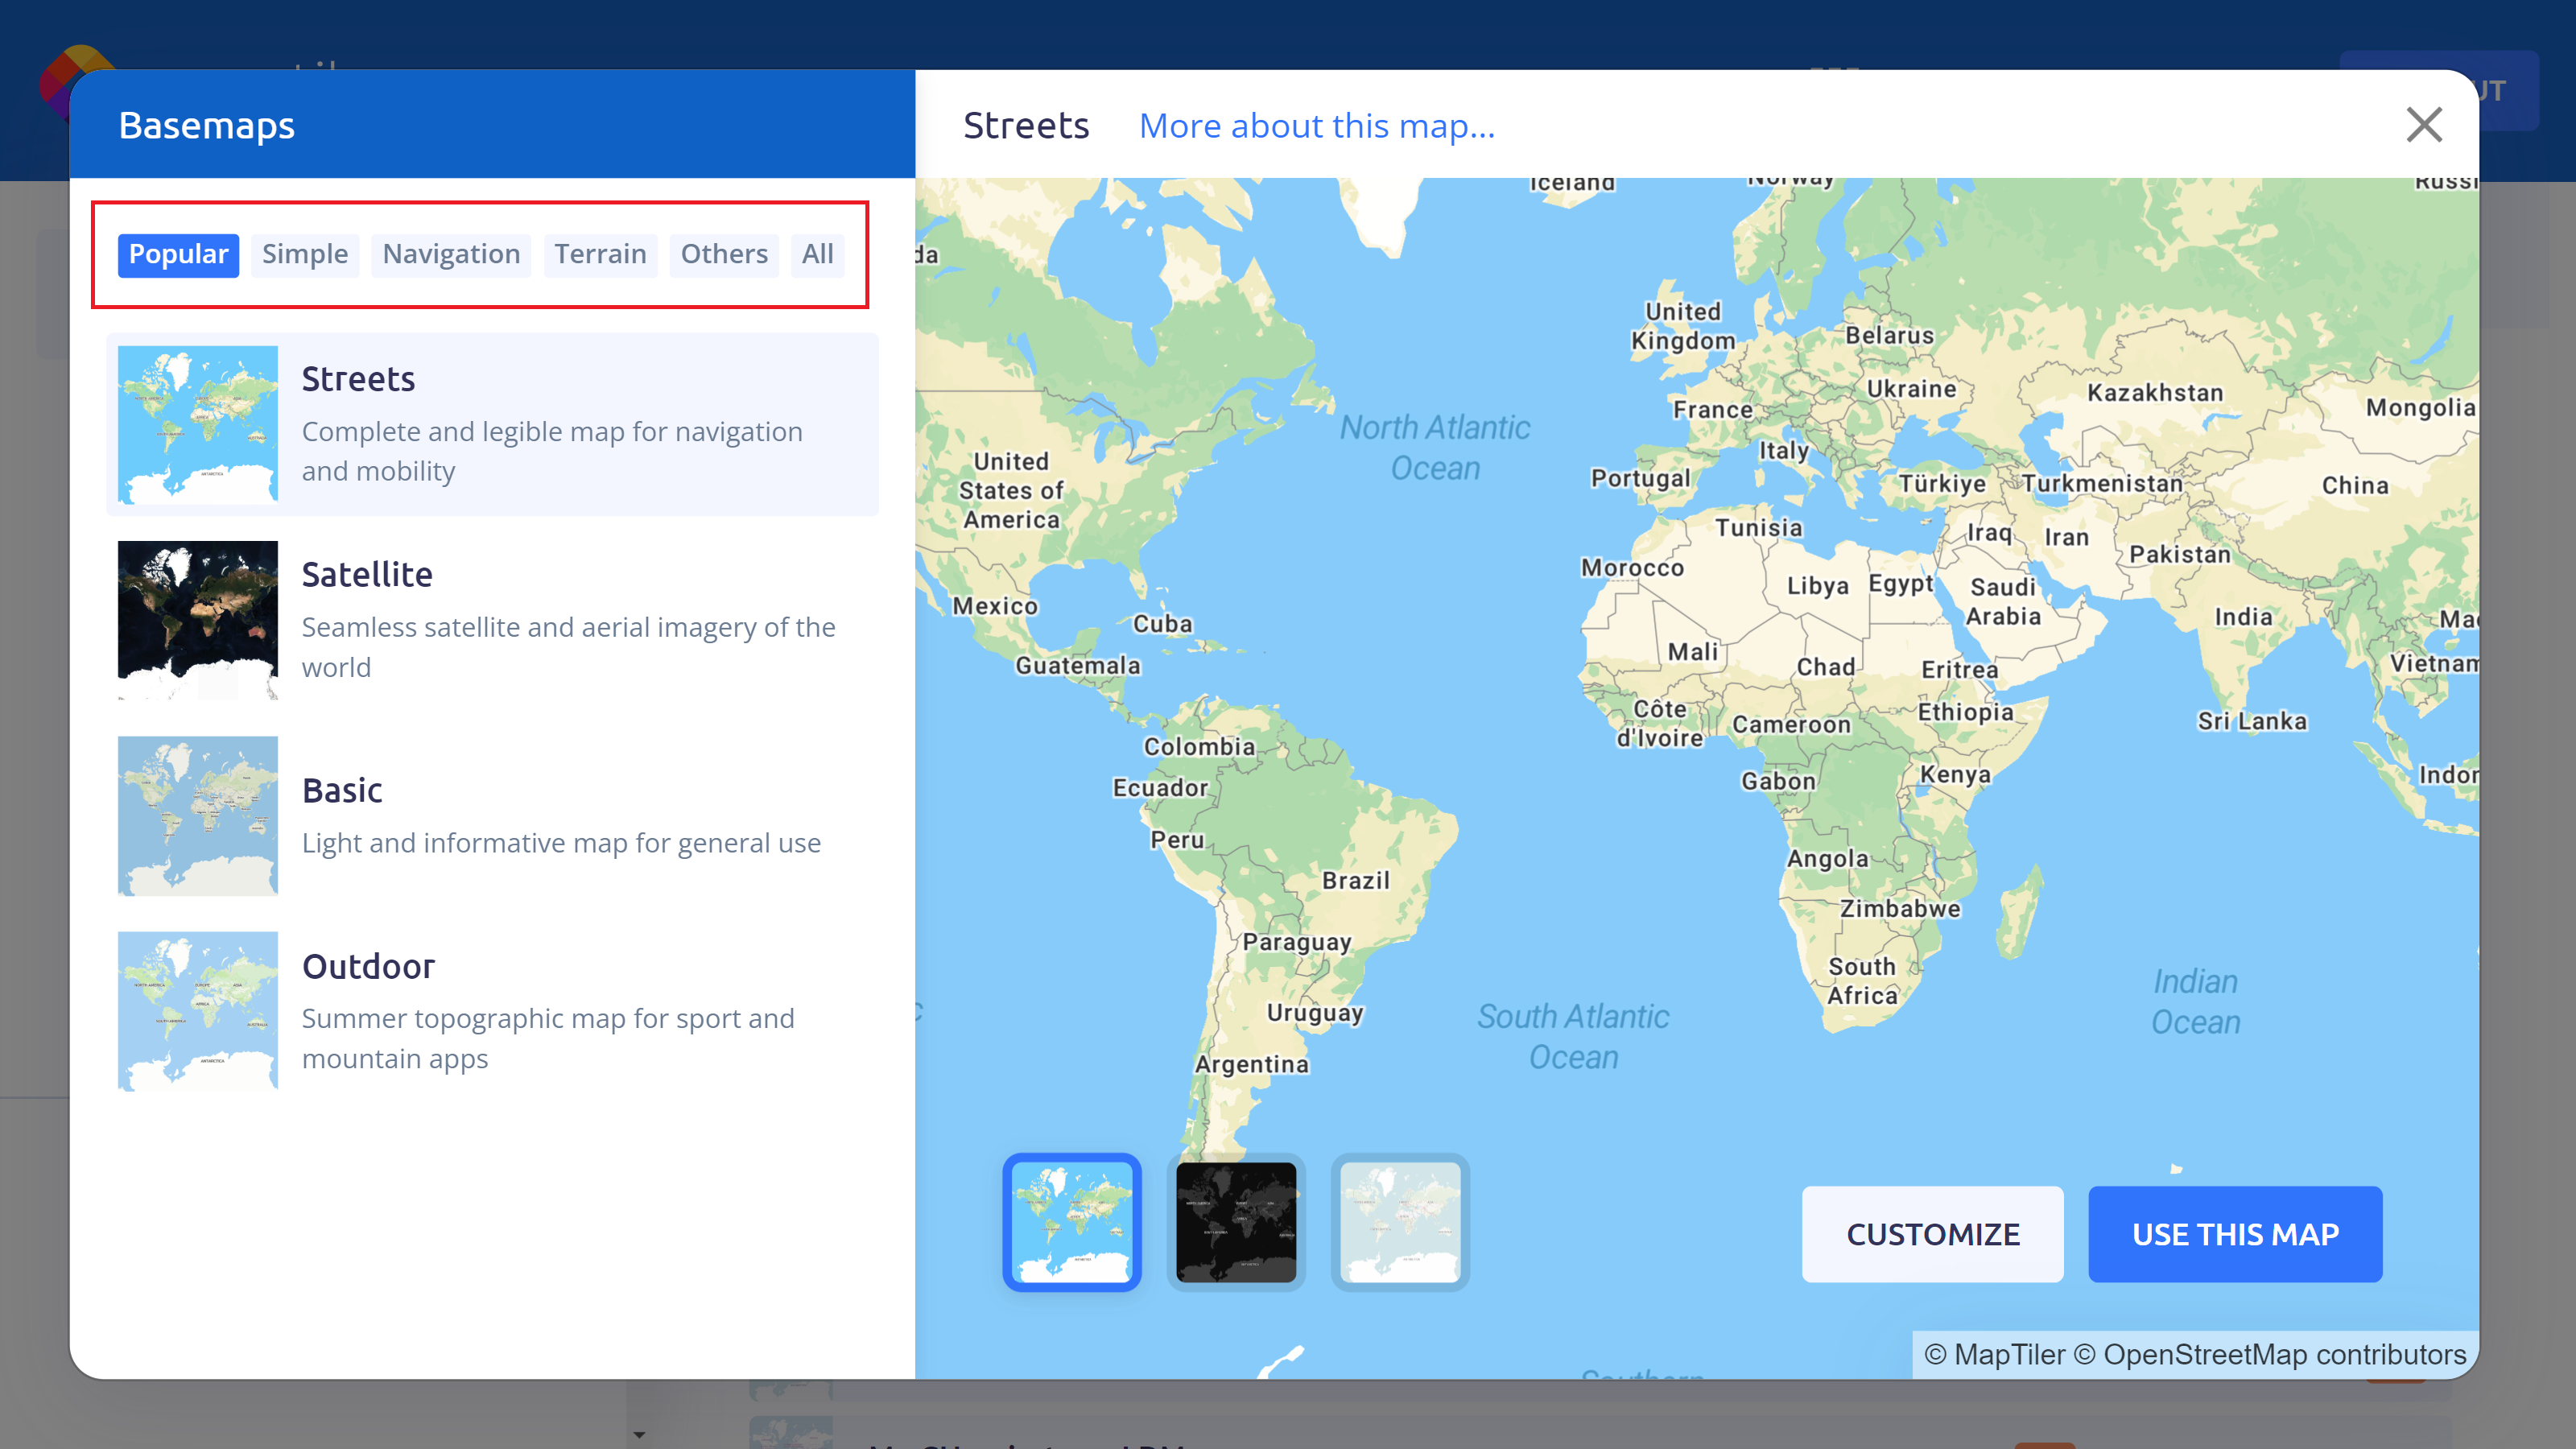Select the All basemaps tab
This screenshot has height=1449, width=2576.
pyautogui.click(x=817, y=253)
